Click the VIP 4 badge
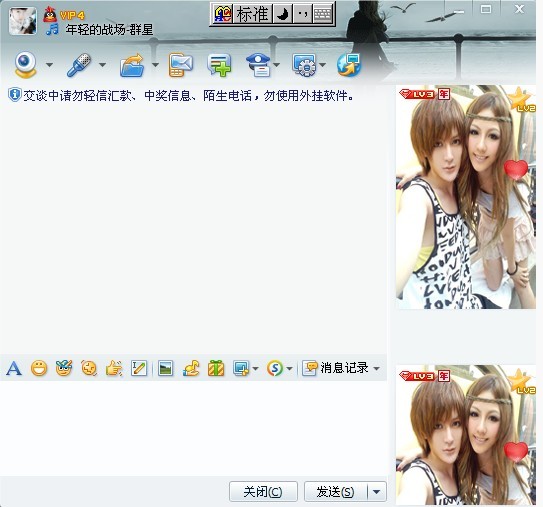 tap(72, 15)
